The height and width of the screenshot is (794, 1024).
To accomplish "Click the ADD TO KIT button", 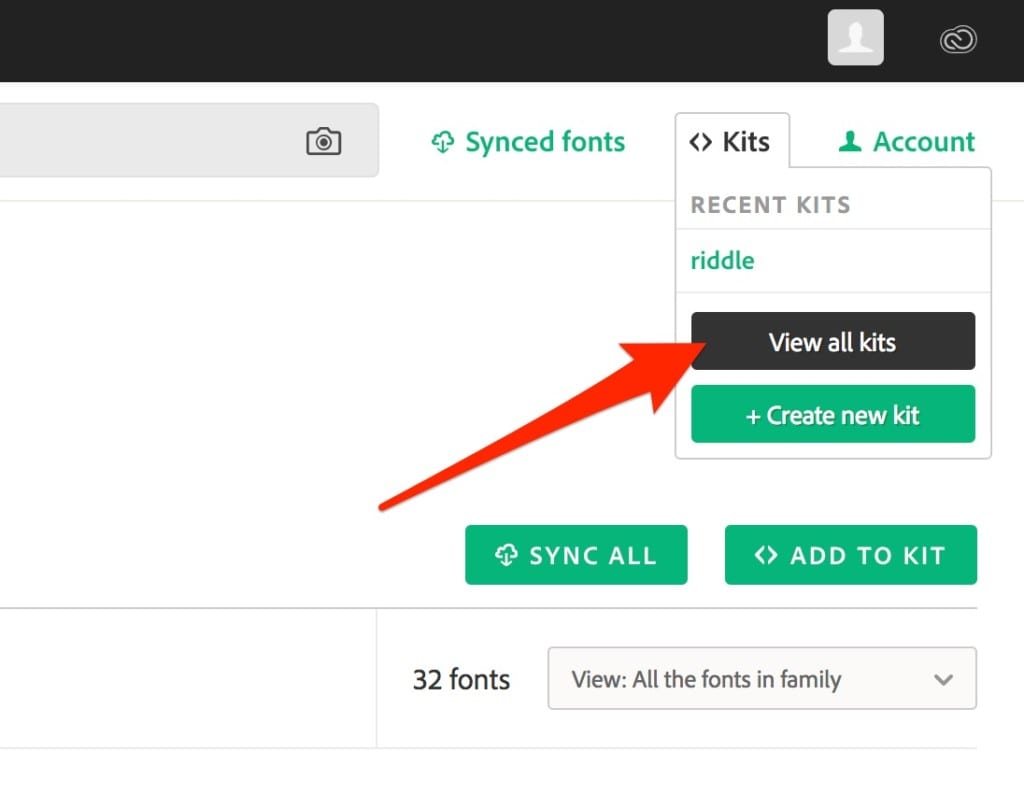I will [850, 555].
